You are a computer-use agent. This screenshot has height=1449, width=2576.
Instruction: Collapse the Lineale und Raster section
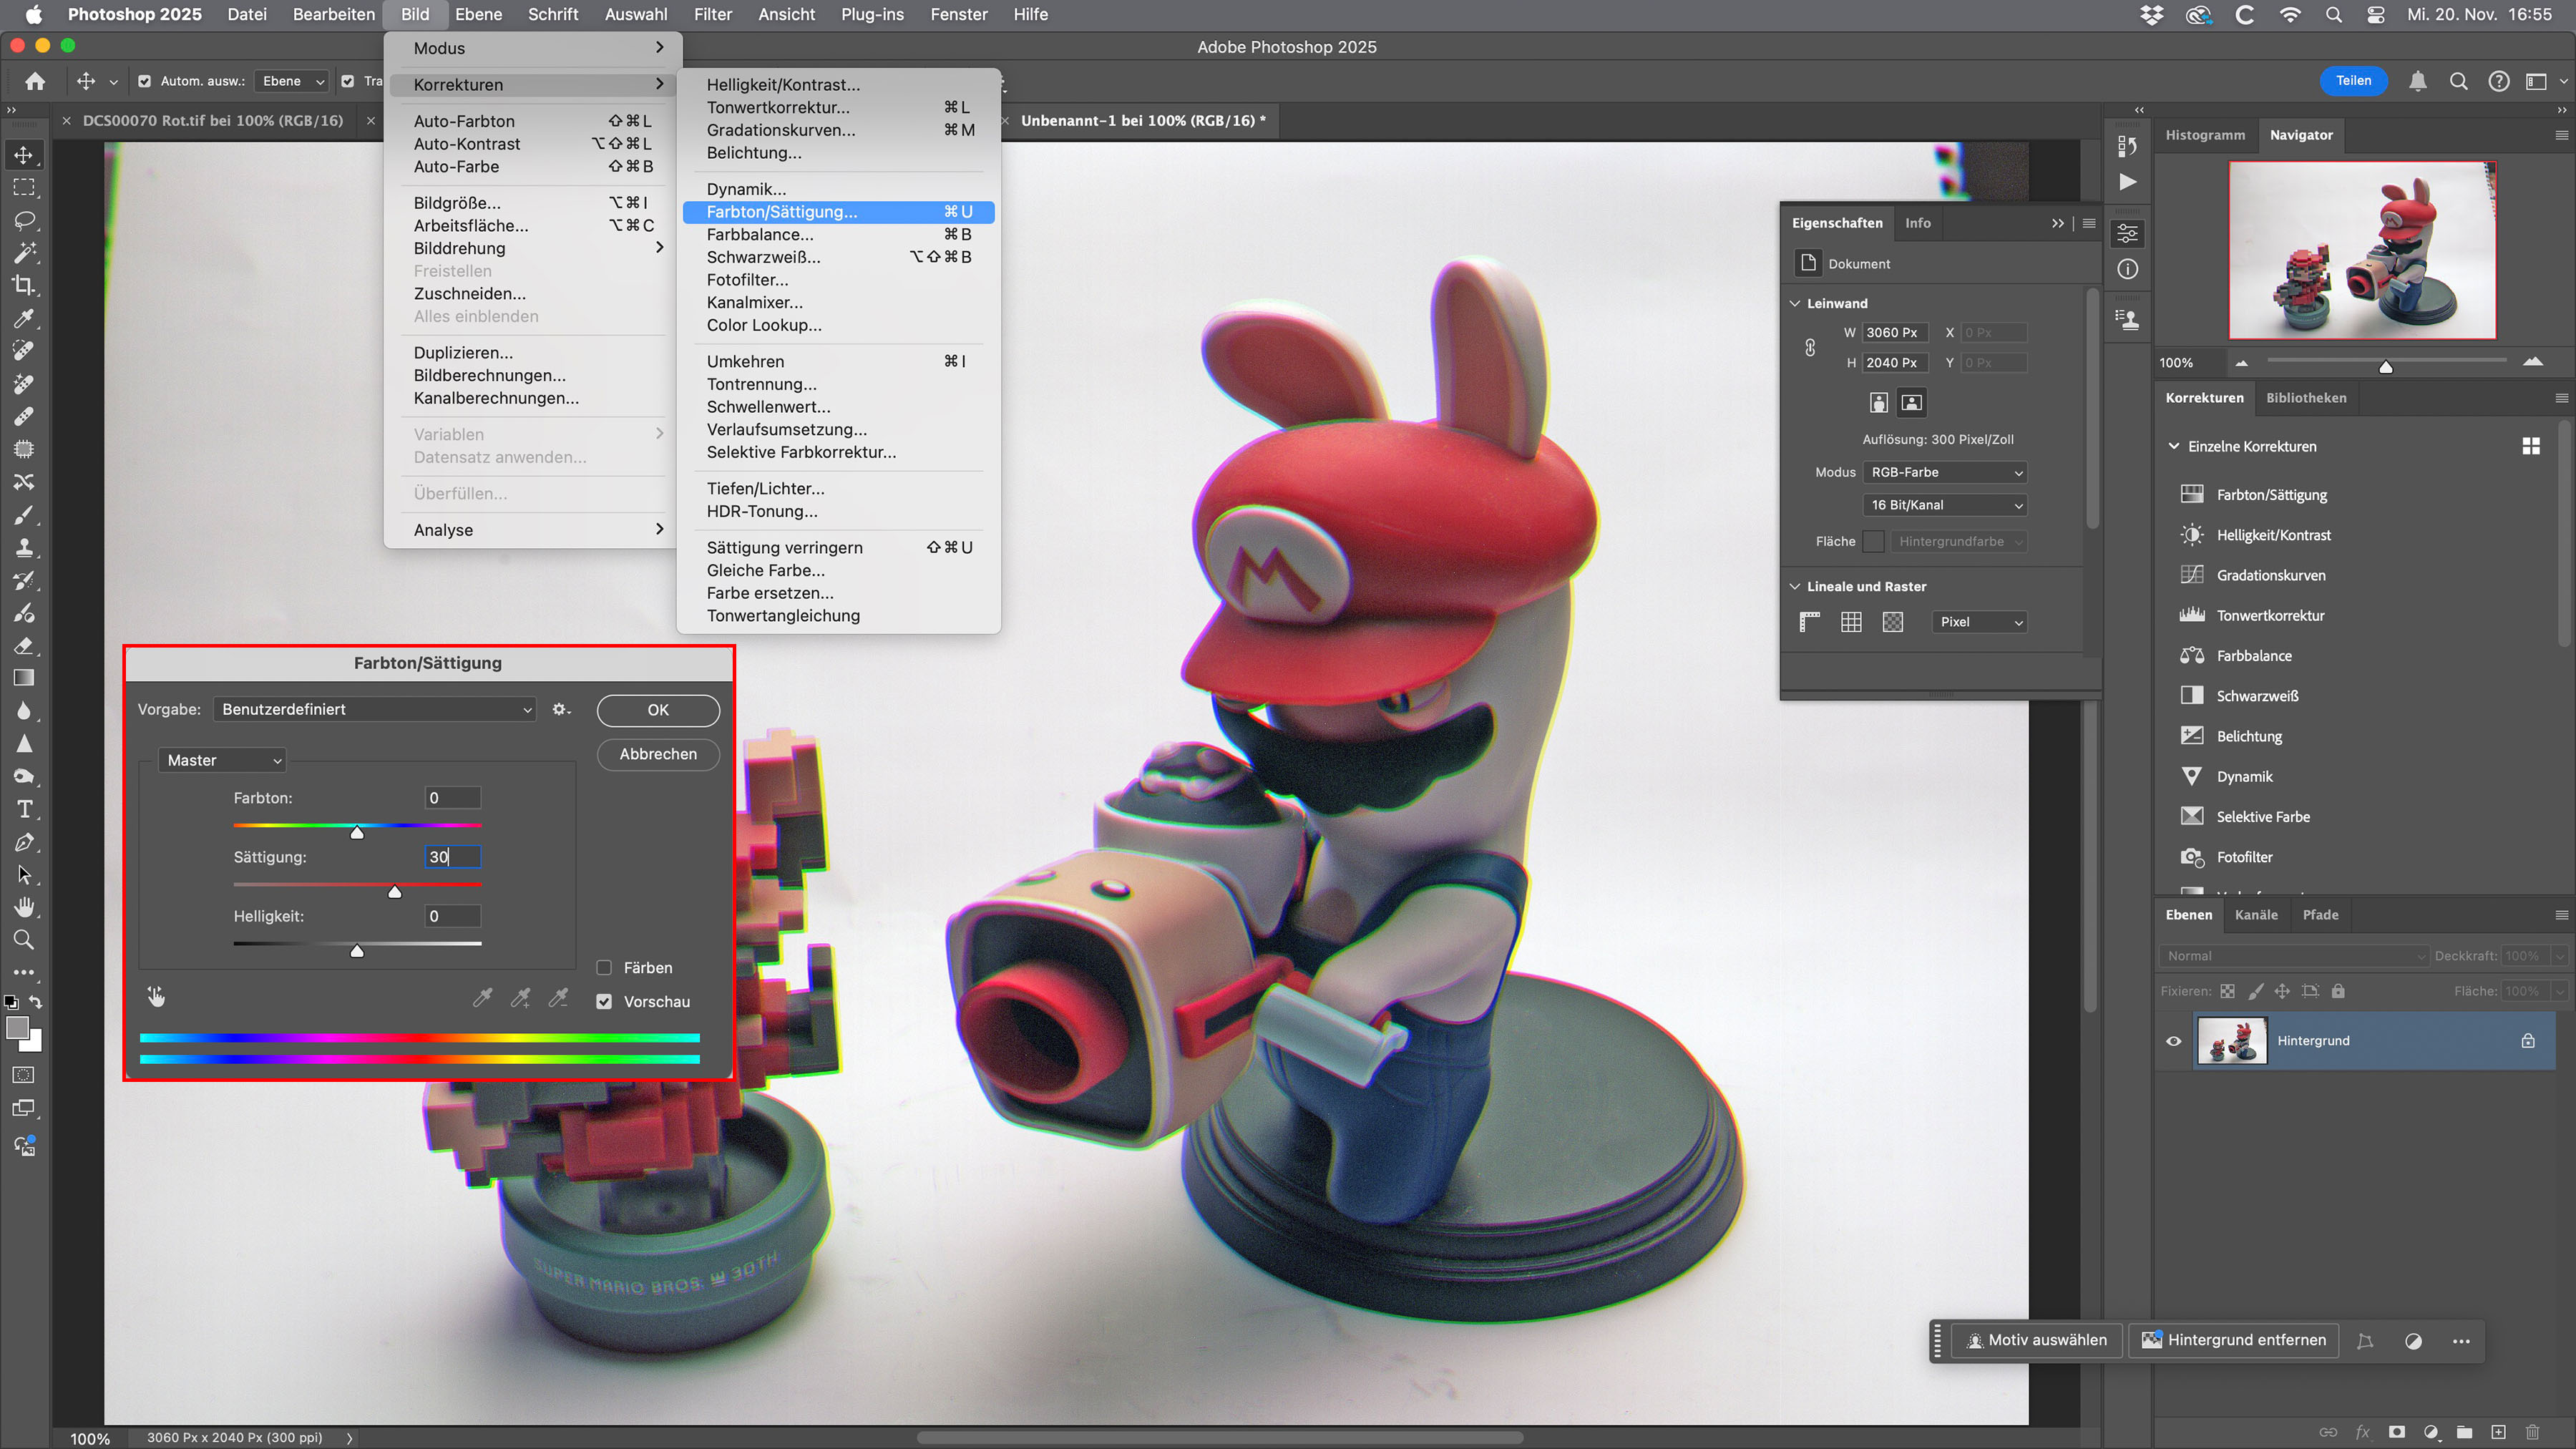[1795, 586]
